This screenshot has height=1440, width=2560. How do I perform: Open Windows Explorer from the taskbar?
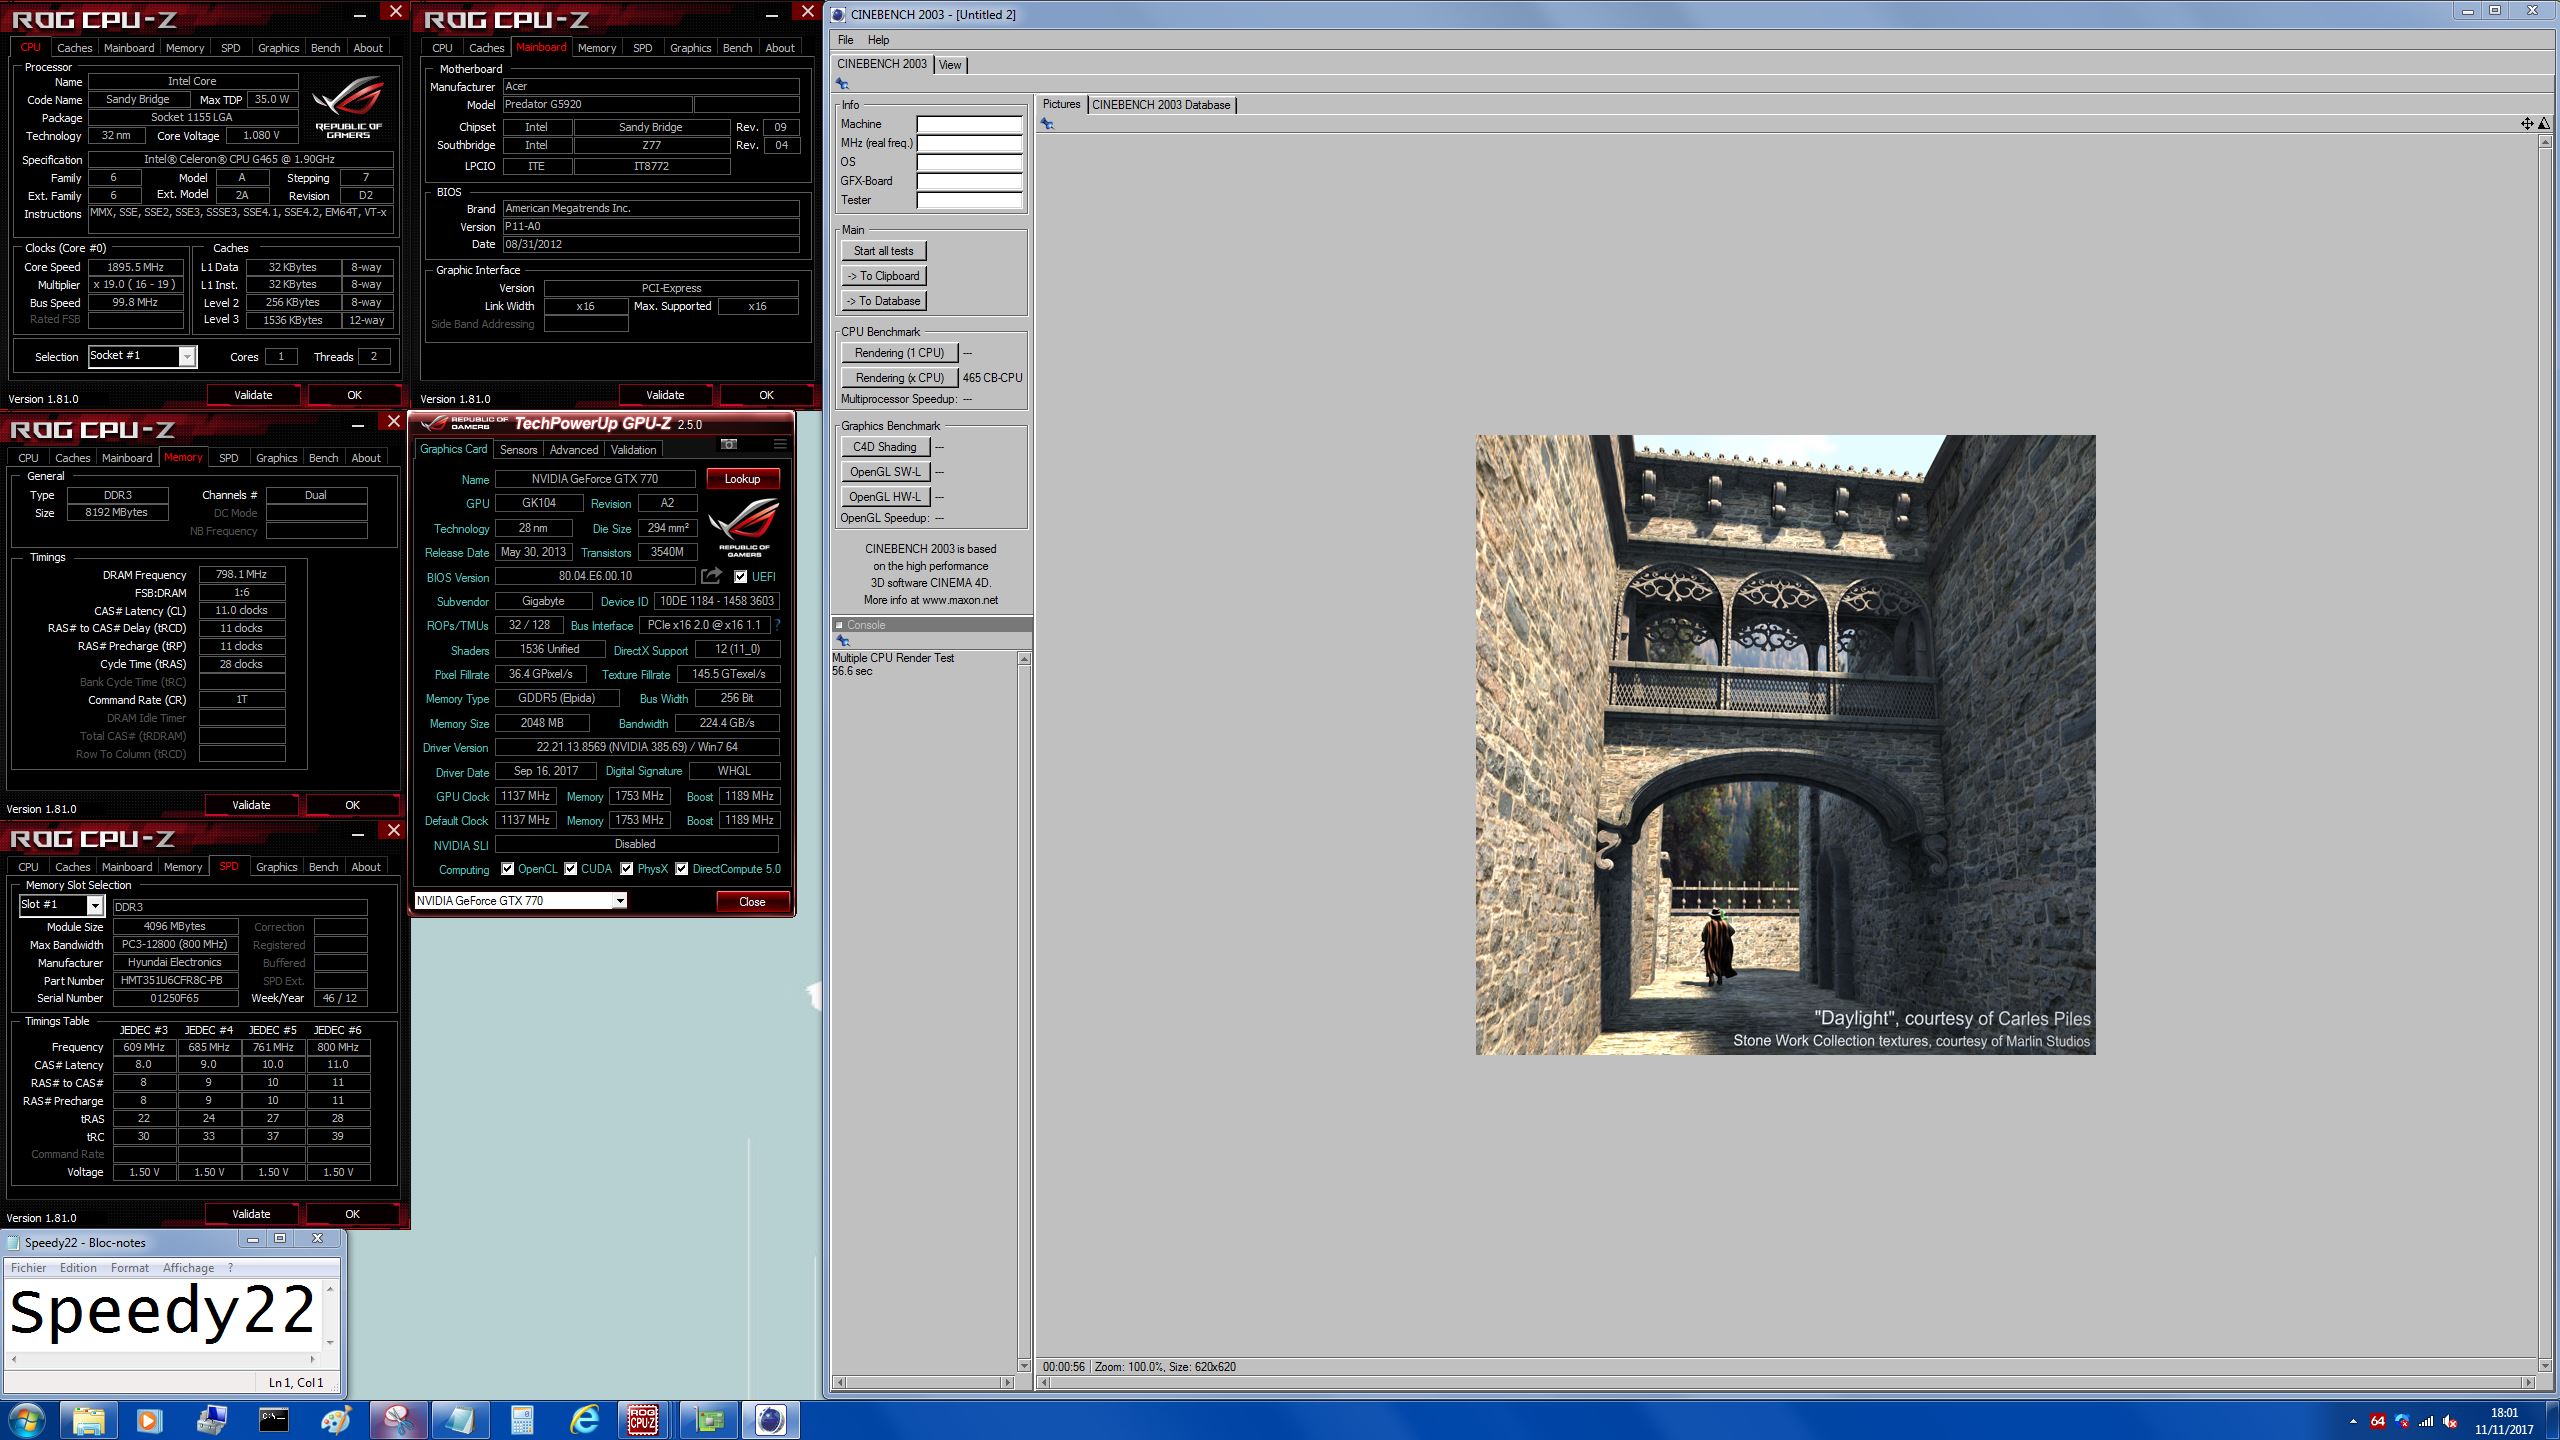pyautogui.click(x=88, y=1420)
